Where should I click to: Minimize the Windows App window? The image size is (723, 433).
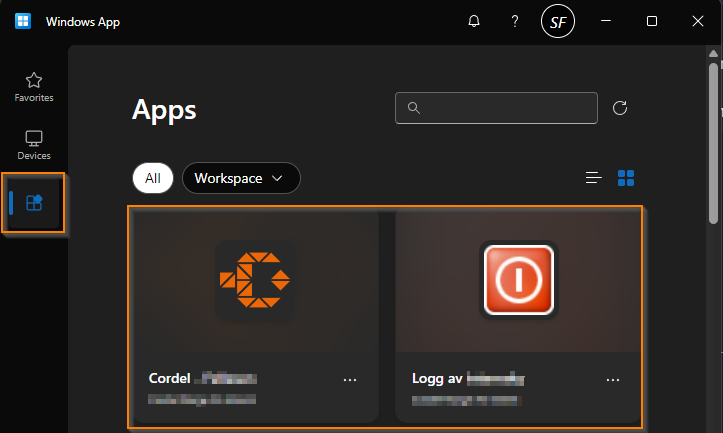coord(606,21)
